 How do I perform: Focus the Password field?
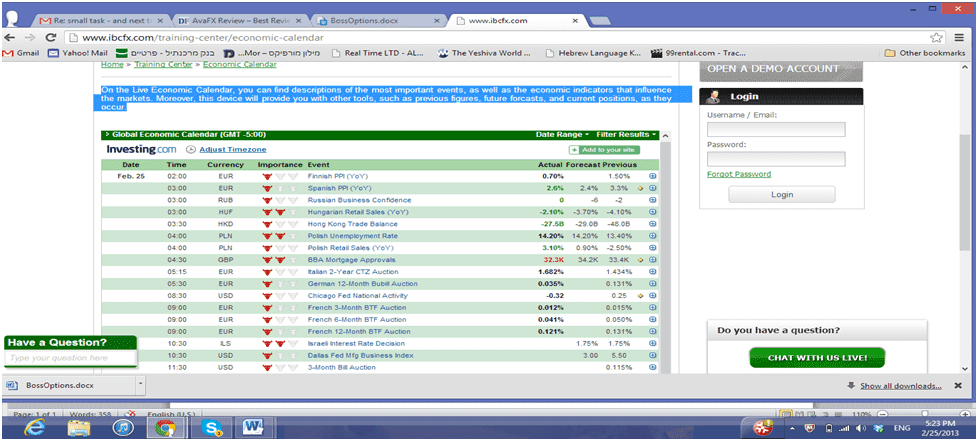click(x=776, y=159)
